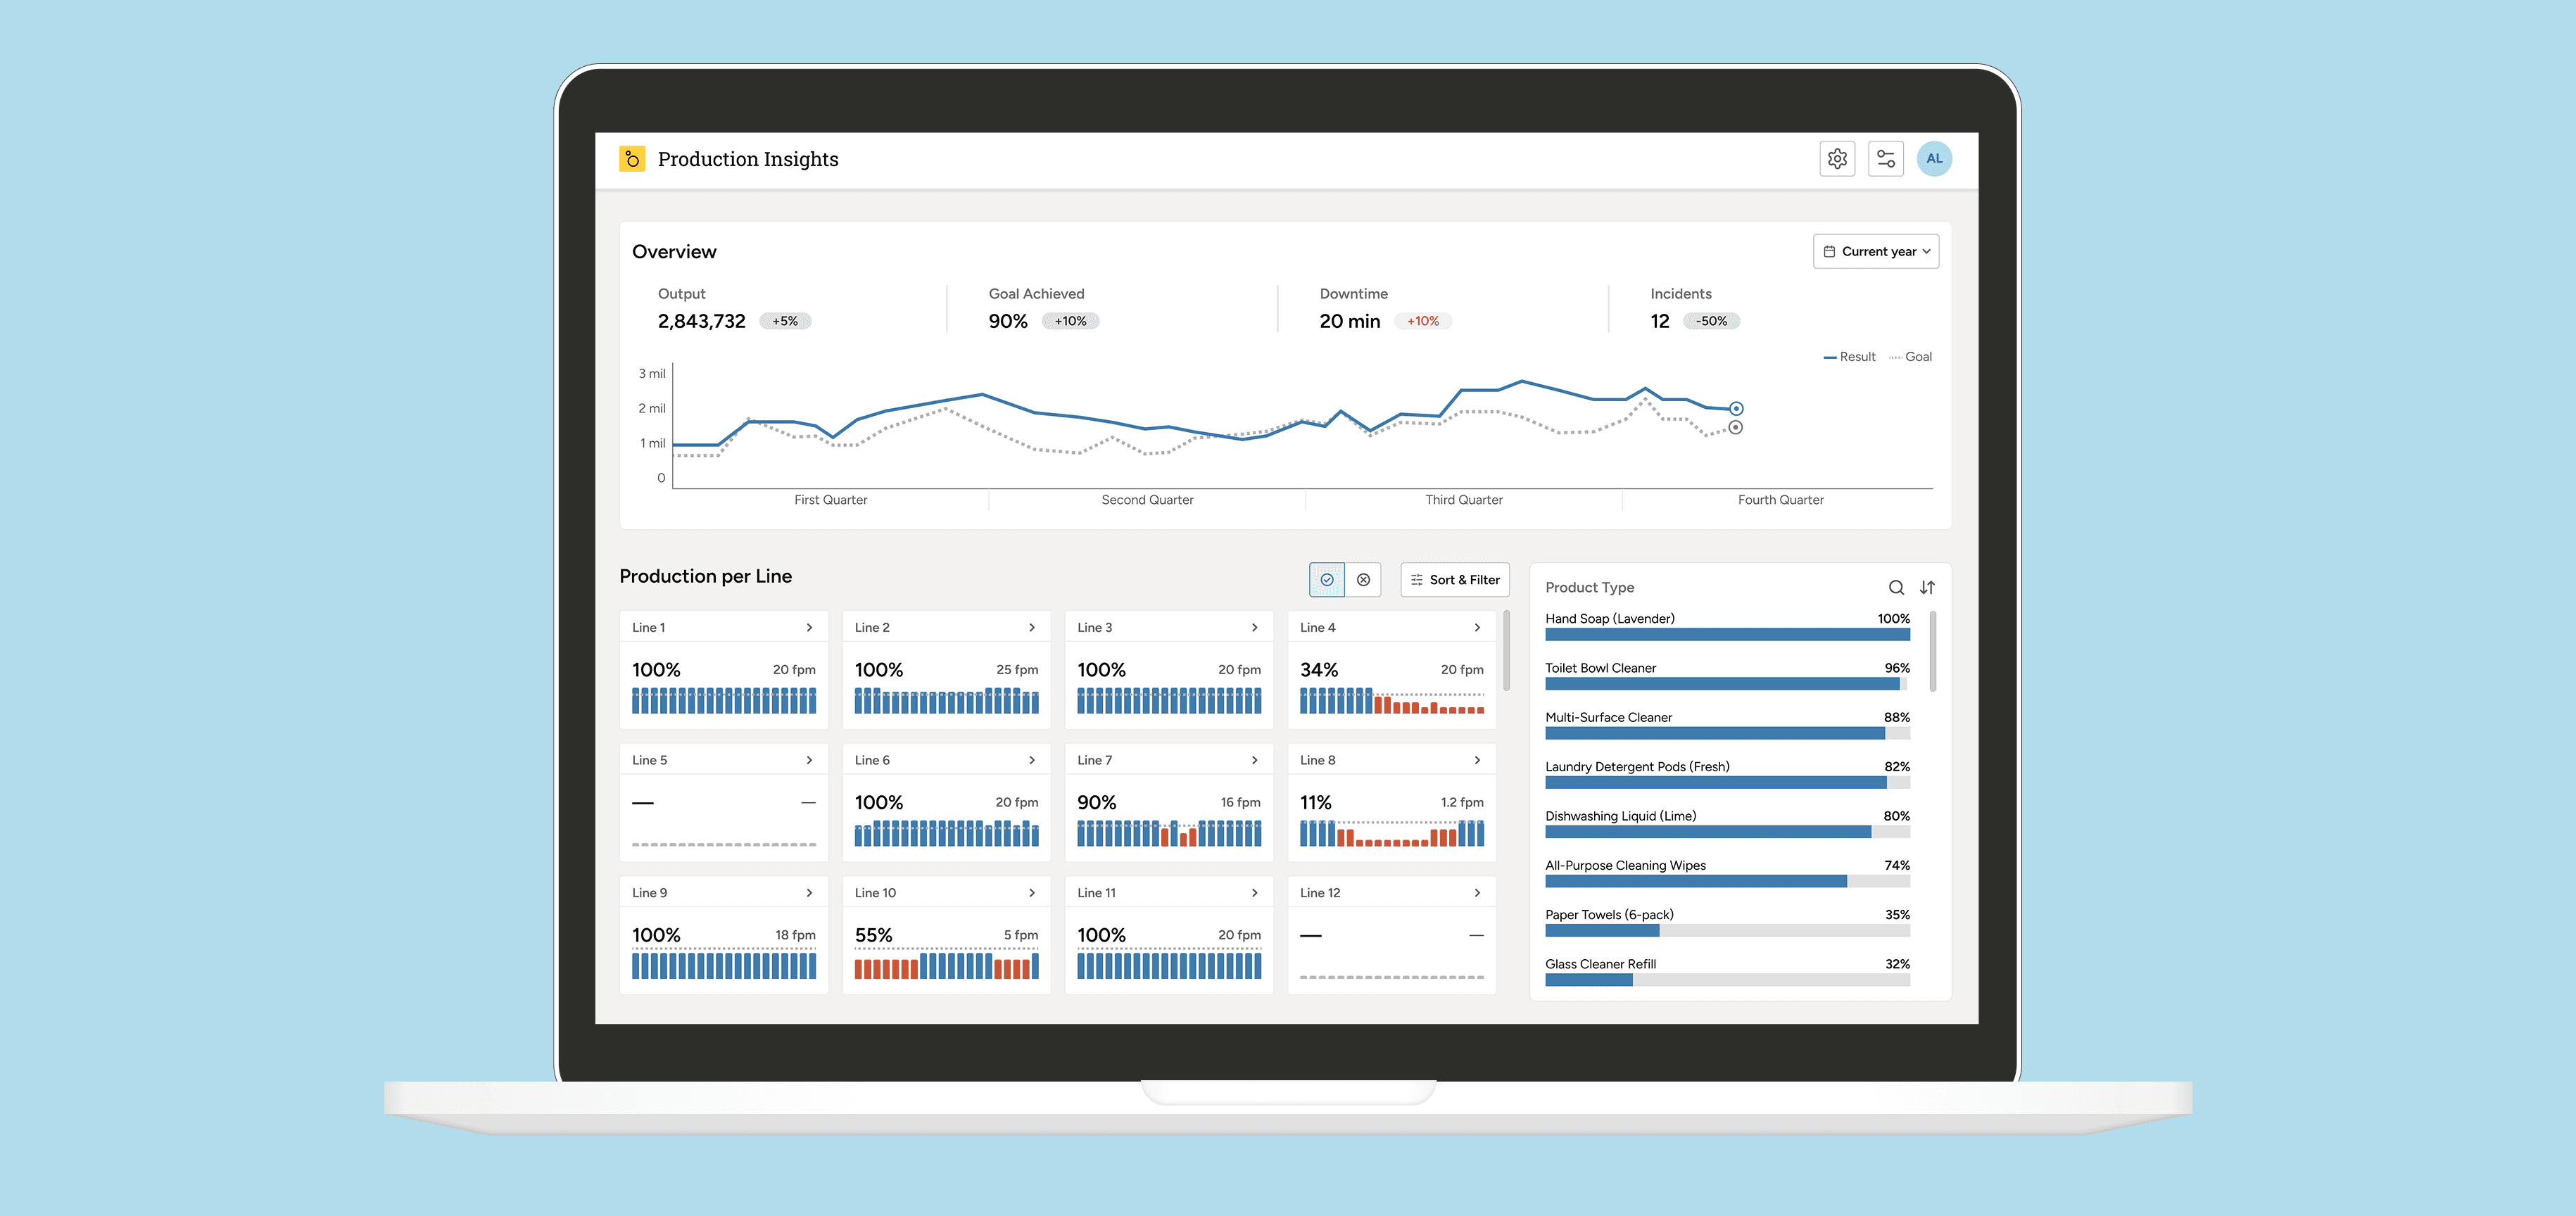Click the Result line endpoint marker
The width and height of the screenshot is (2576, 1216).
(x=1736, y=409)
